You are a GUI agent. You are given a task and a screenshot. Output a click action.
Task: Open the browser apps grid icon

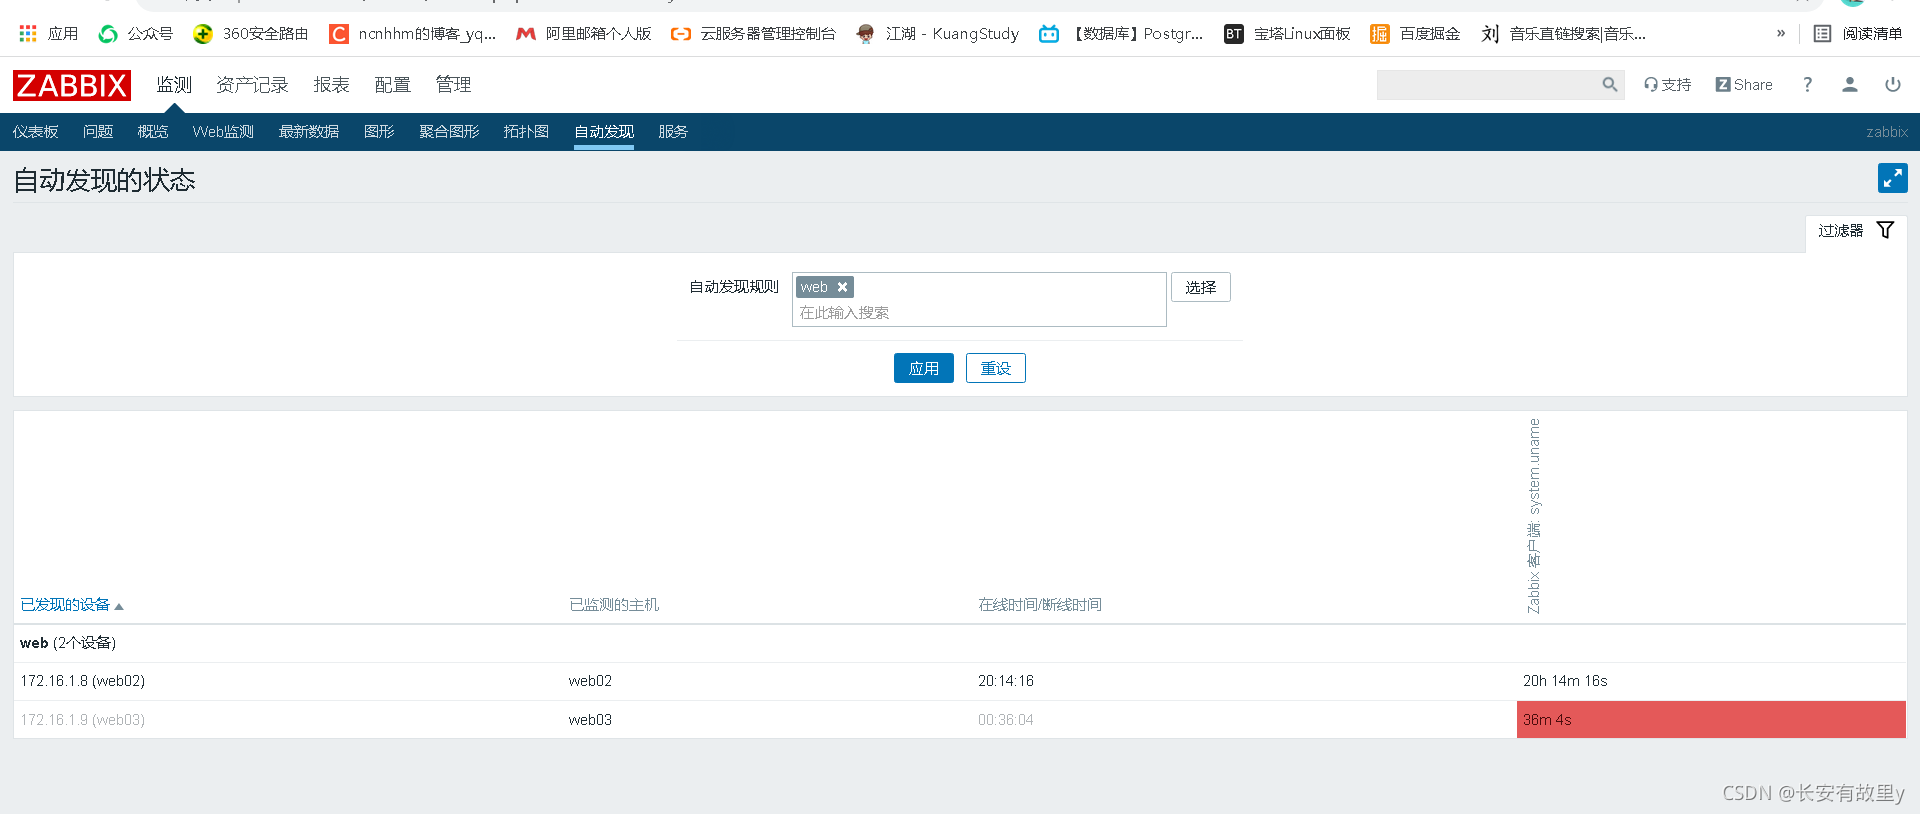coord(28,33)
